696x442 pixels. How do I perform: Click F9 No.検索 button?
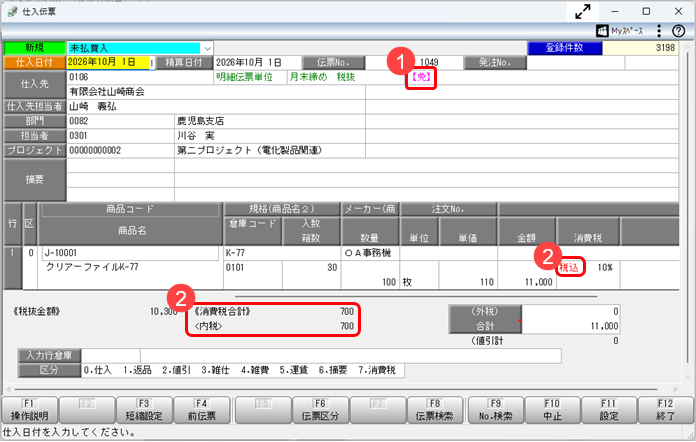(x=495, y=410)
